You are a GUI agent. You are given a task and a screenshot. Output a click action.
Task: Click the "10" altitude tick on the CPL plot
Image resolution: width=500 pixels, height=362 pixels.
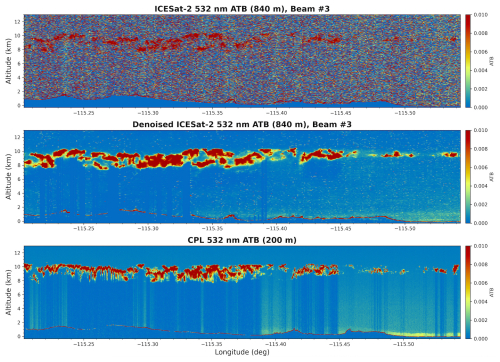[18, 267]
